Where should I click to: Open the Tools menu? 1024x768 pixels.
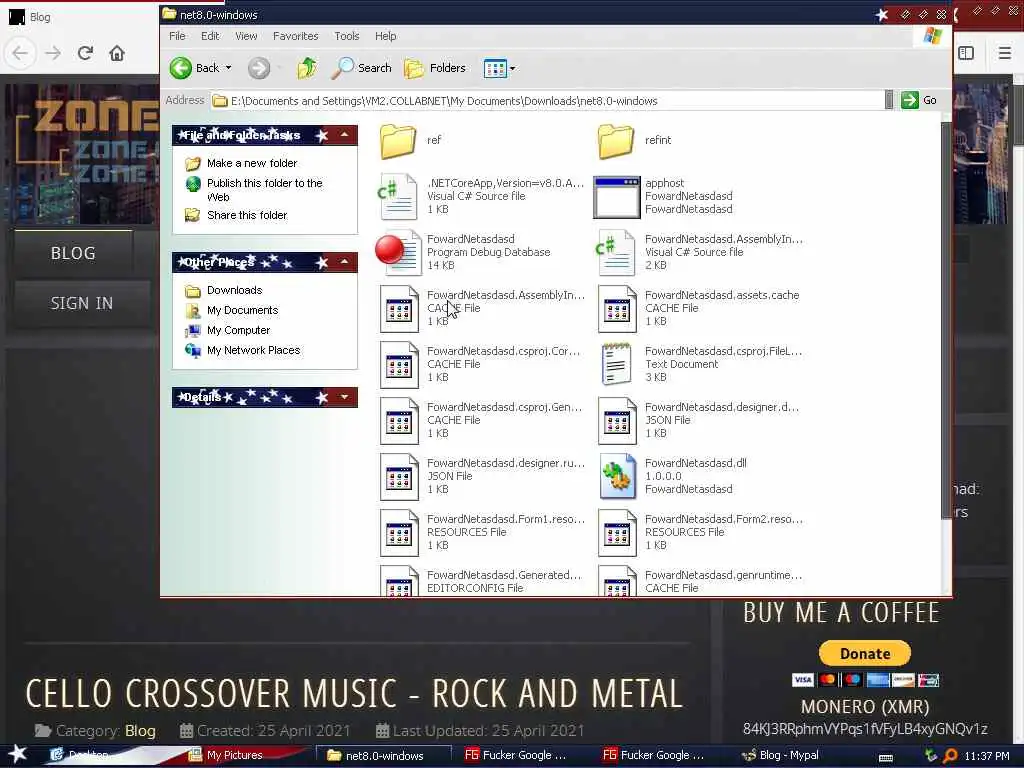347,36
